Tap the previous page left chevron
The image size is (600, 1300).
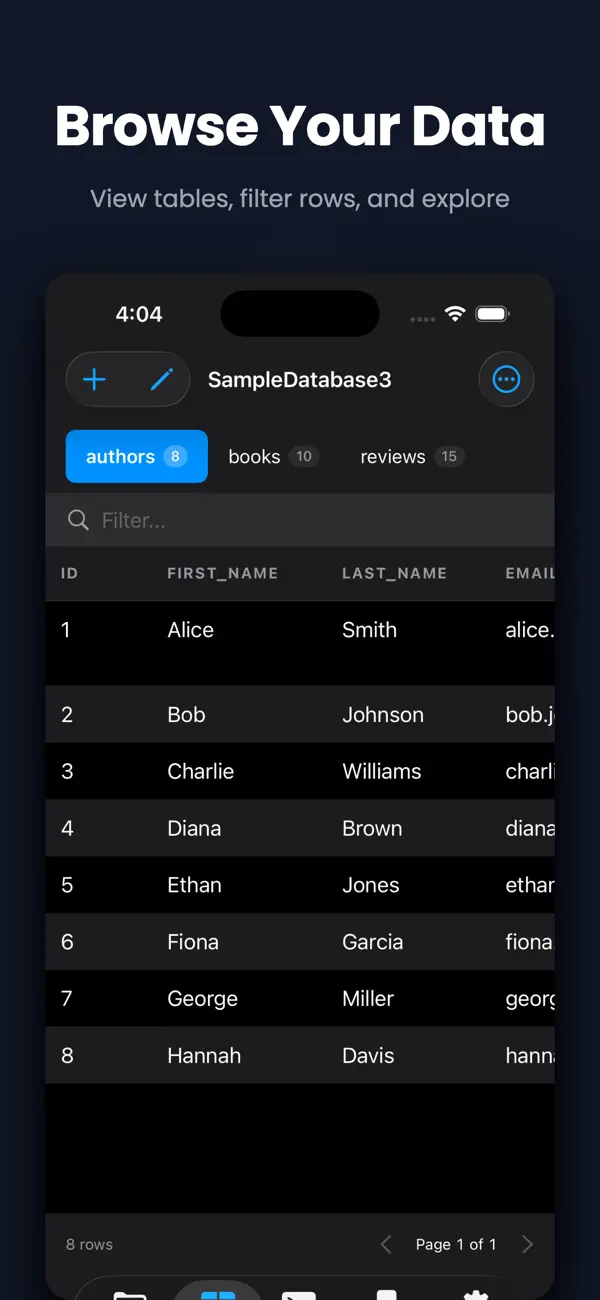tap(386, 1244)
